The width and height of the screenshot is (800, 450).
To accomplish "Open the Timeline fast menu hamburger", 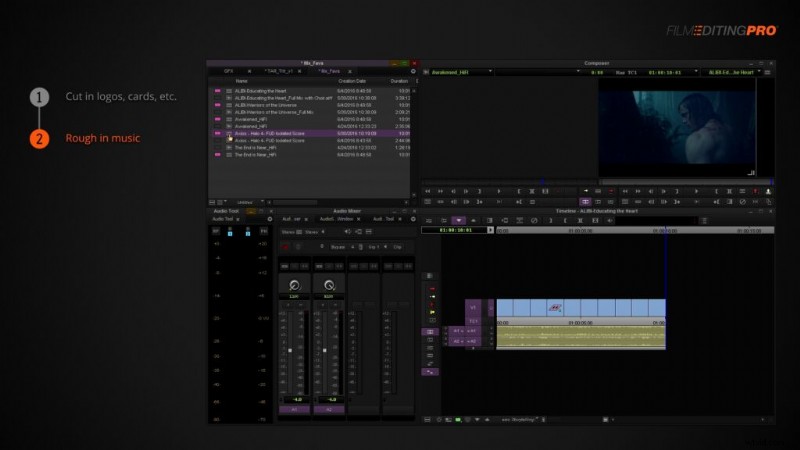I will [704, 220].
